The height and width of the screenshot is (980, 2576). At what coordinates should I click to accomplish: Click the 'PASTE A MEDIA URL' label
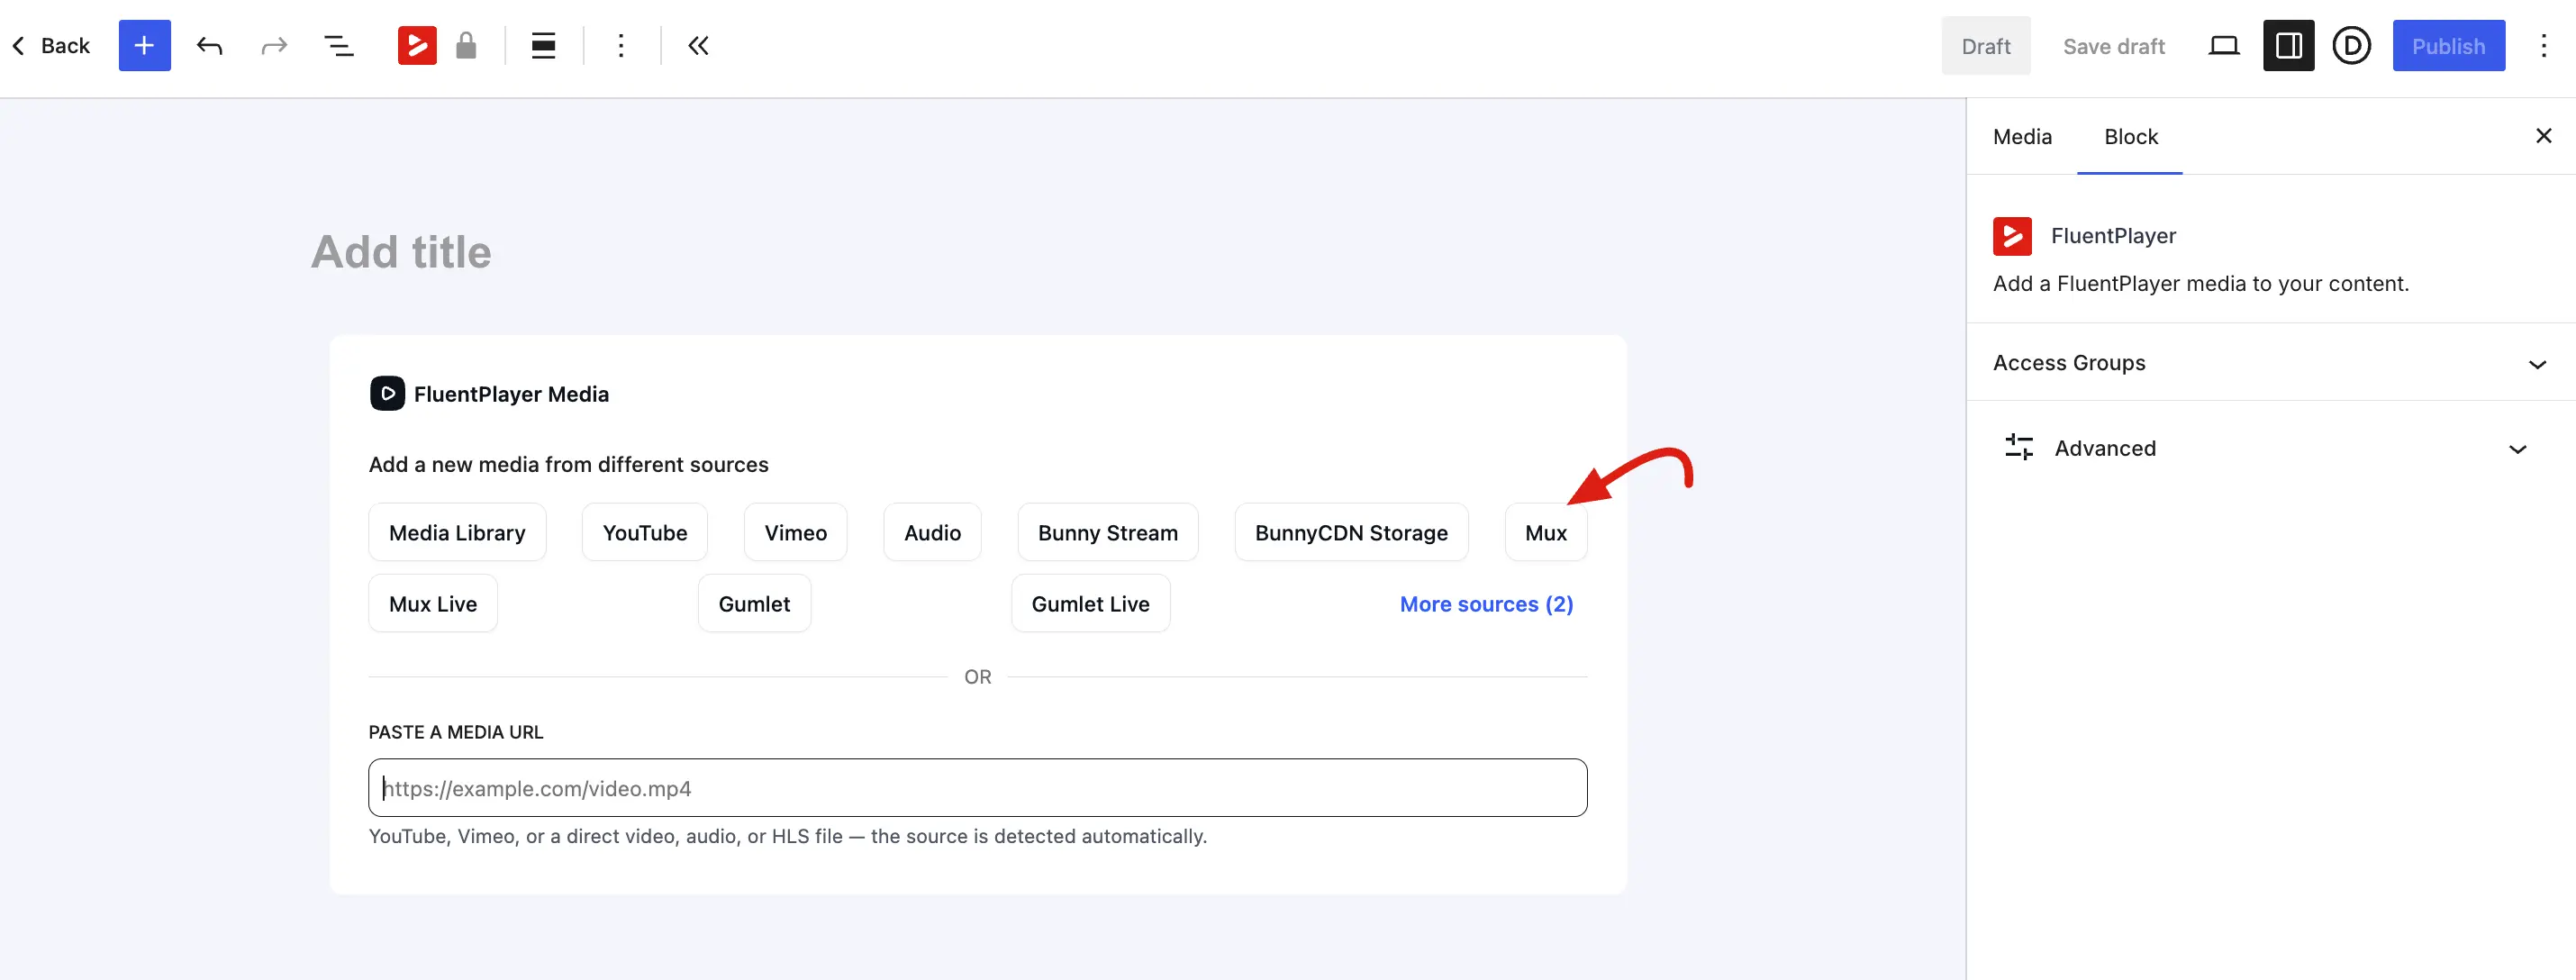tap(456, 732)
